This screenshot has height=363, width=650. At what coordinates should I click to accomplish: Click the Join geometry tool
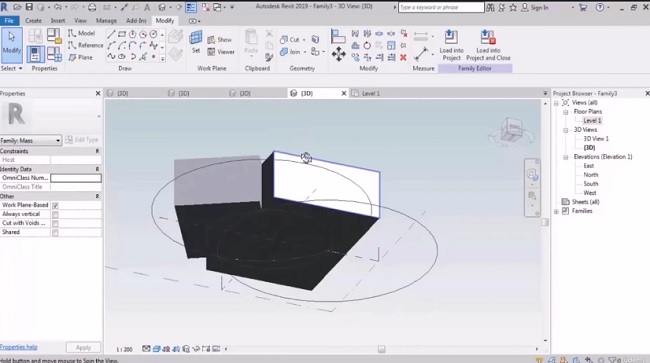(290, 52)
